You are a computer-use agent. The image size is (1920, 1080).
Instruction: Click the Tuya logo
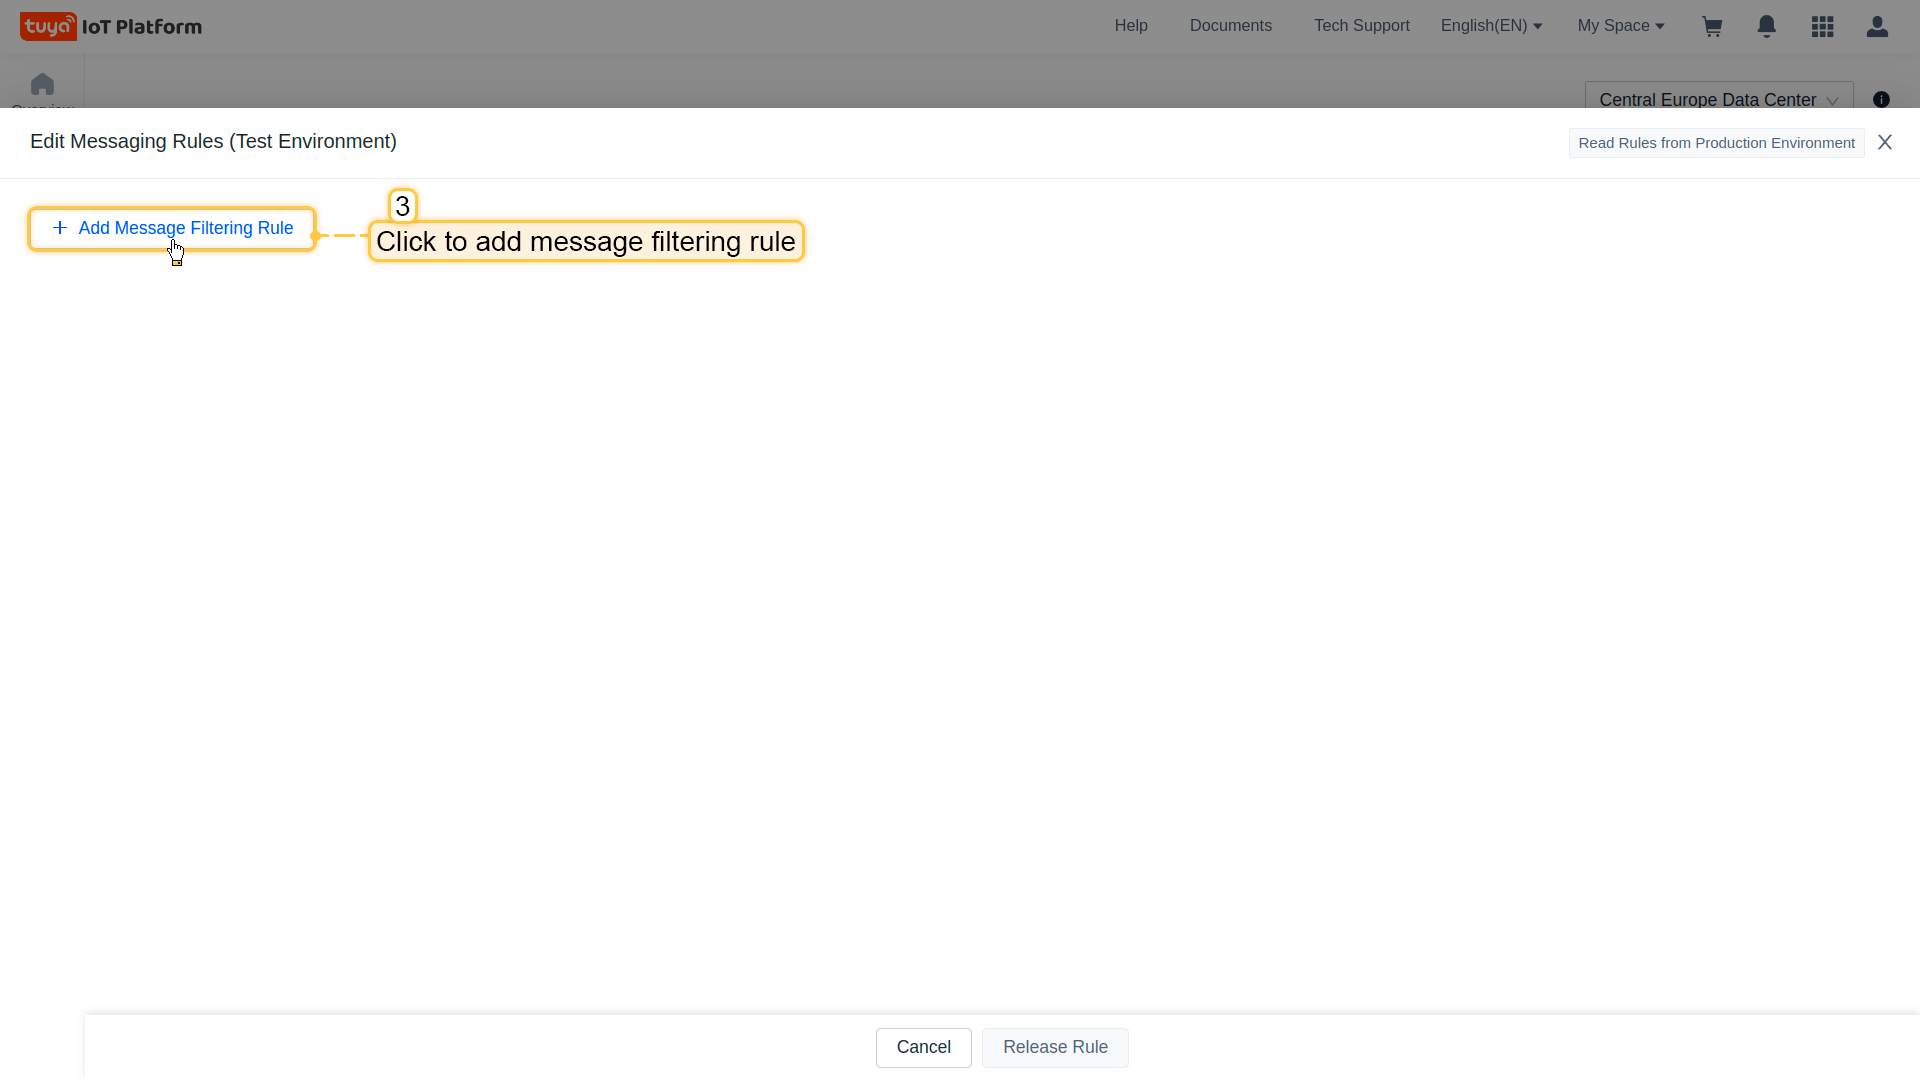click(x=48, y=26)
